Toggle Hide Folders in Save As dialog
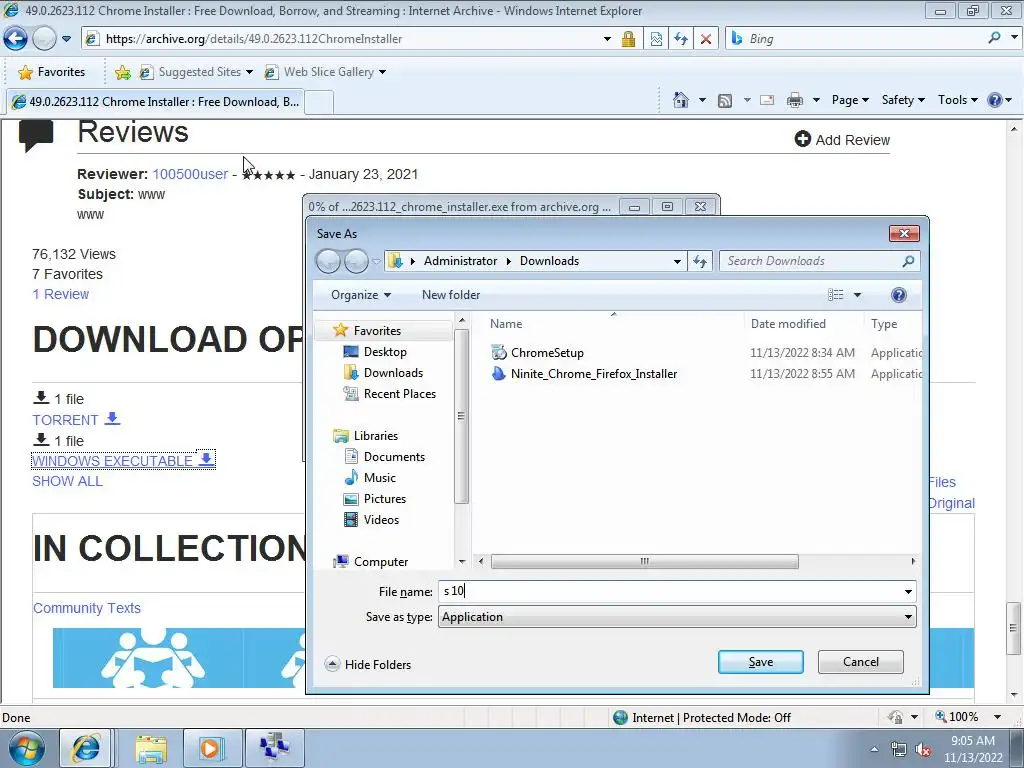 coord(368,664)
